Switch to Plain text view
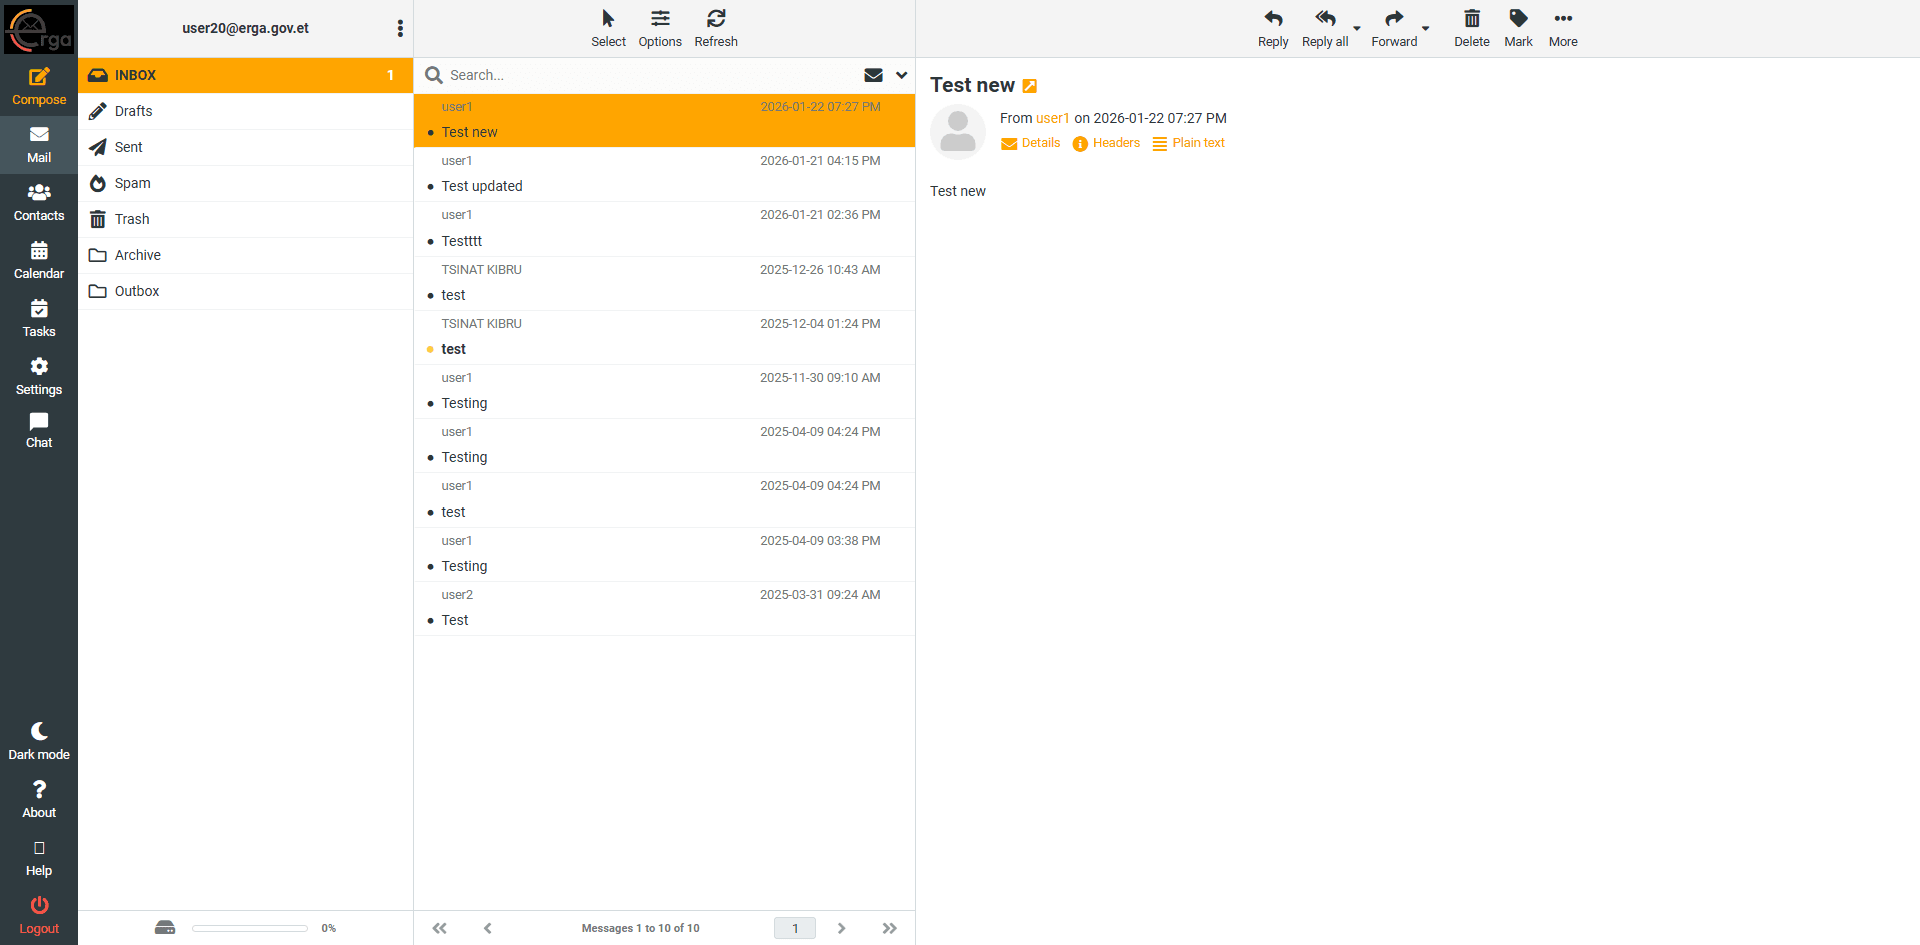Viewport: 1920px width, 945px height. coord(1188,143)
